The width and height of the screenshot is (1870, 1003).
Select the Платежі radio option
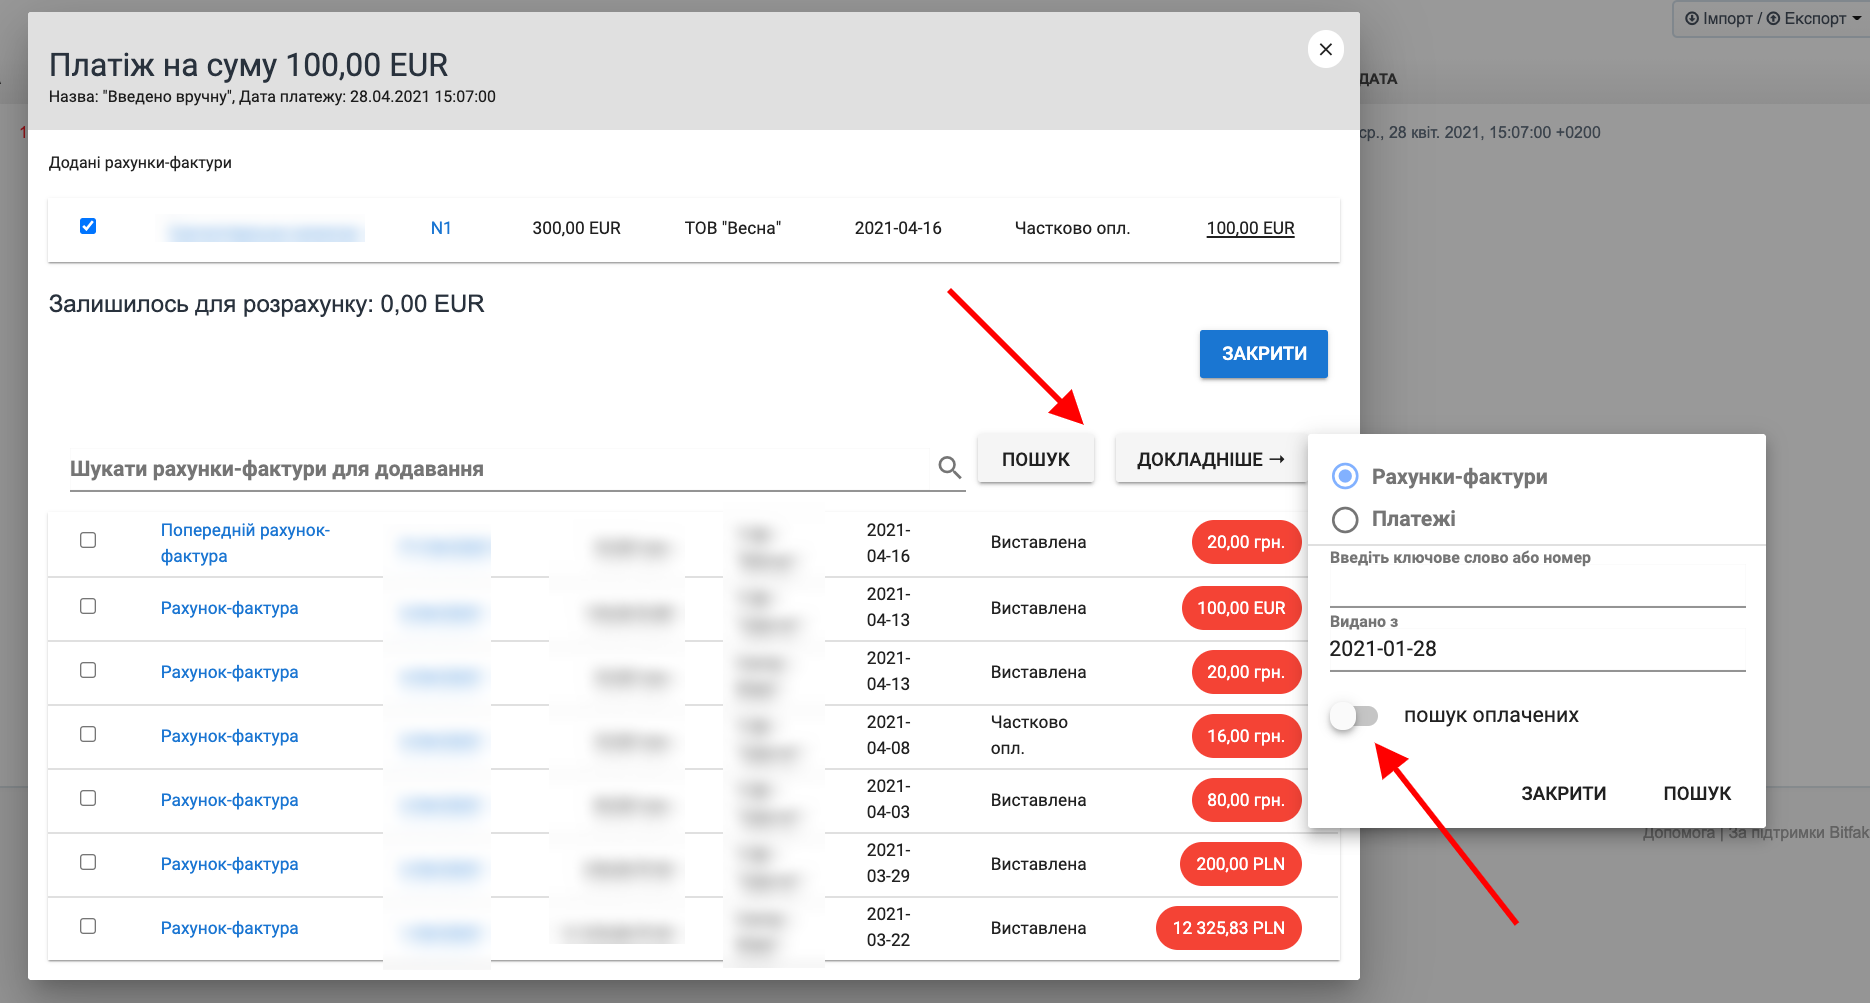coord(1345,519)
